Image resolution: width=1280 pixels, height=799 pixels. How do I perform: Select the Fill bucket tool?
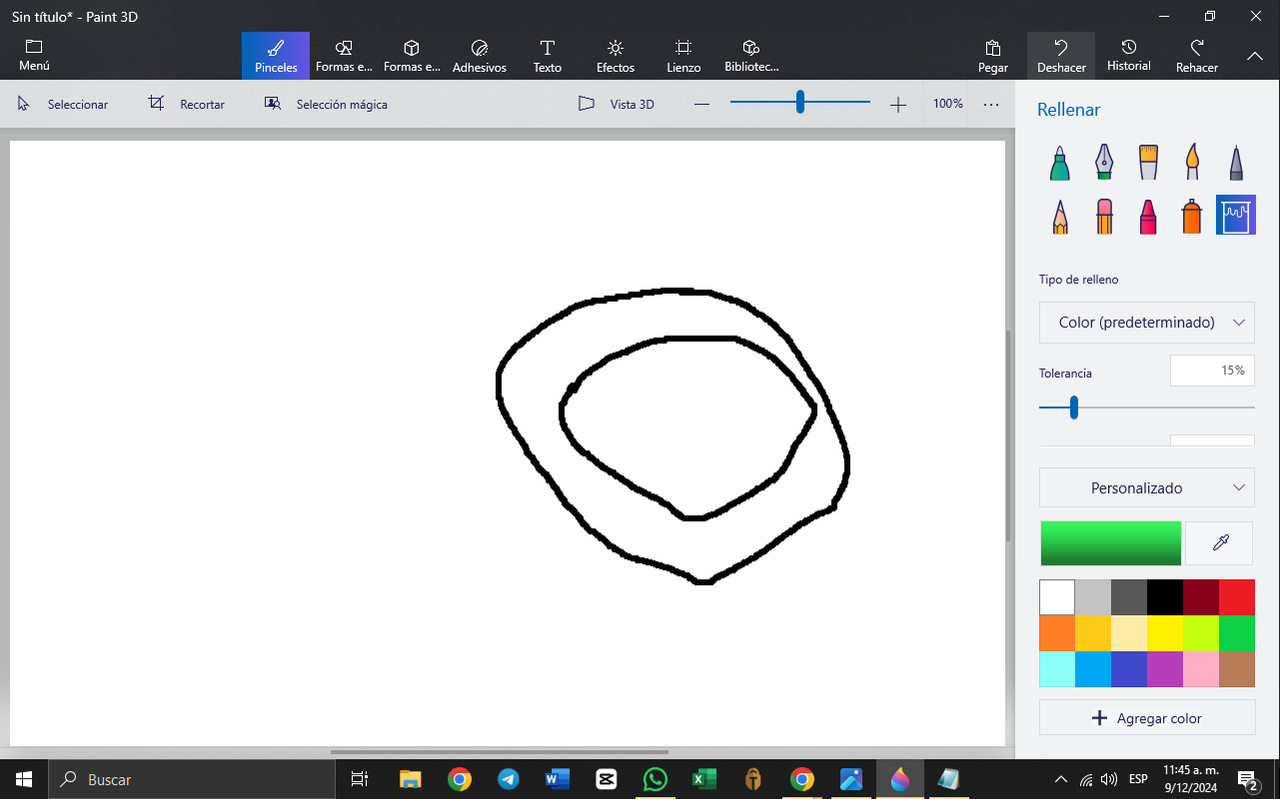point(1236,215)
